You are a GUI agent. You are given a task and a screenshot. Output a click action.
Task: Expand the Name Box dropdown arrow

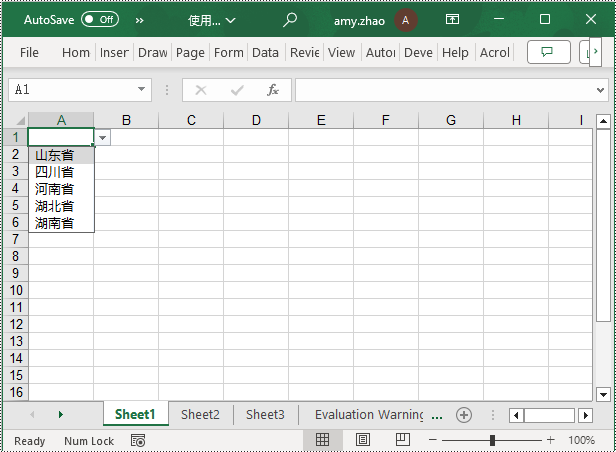(141, 89)
